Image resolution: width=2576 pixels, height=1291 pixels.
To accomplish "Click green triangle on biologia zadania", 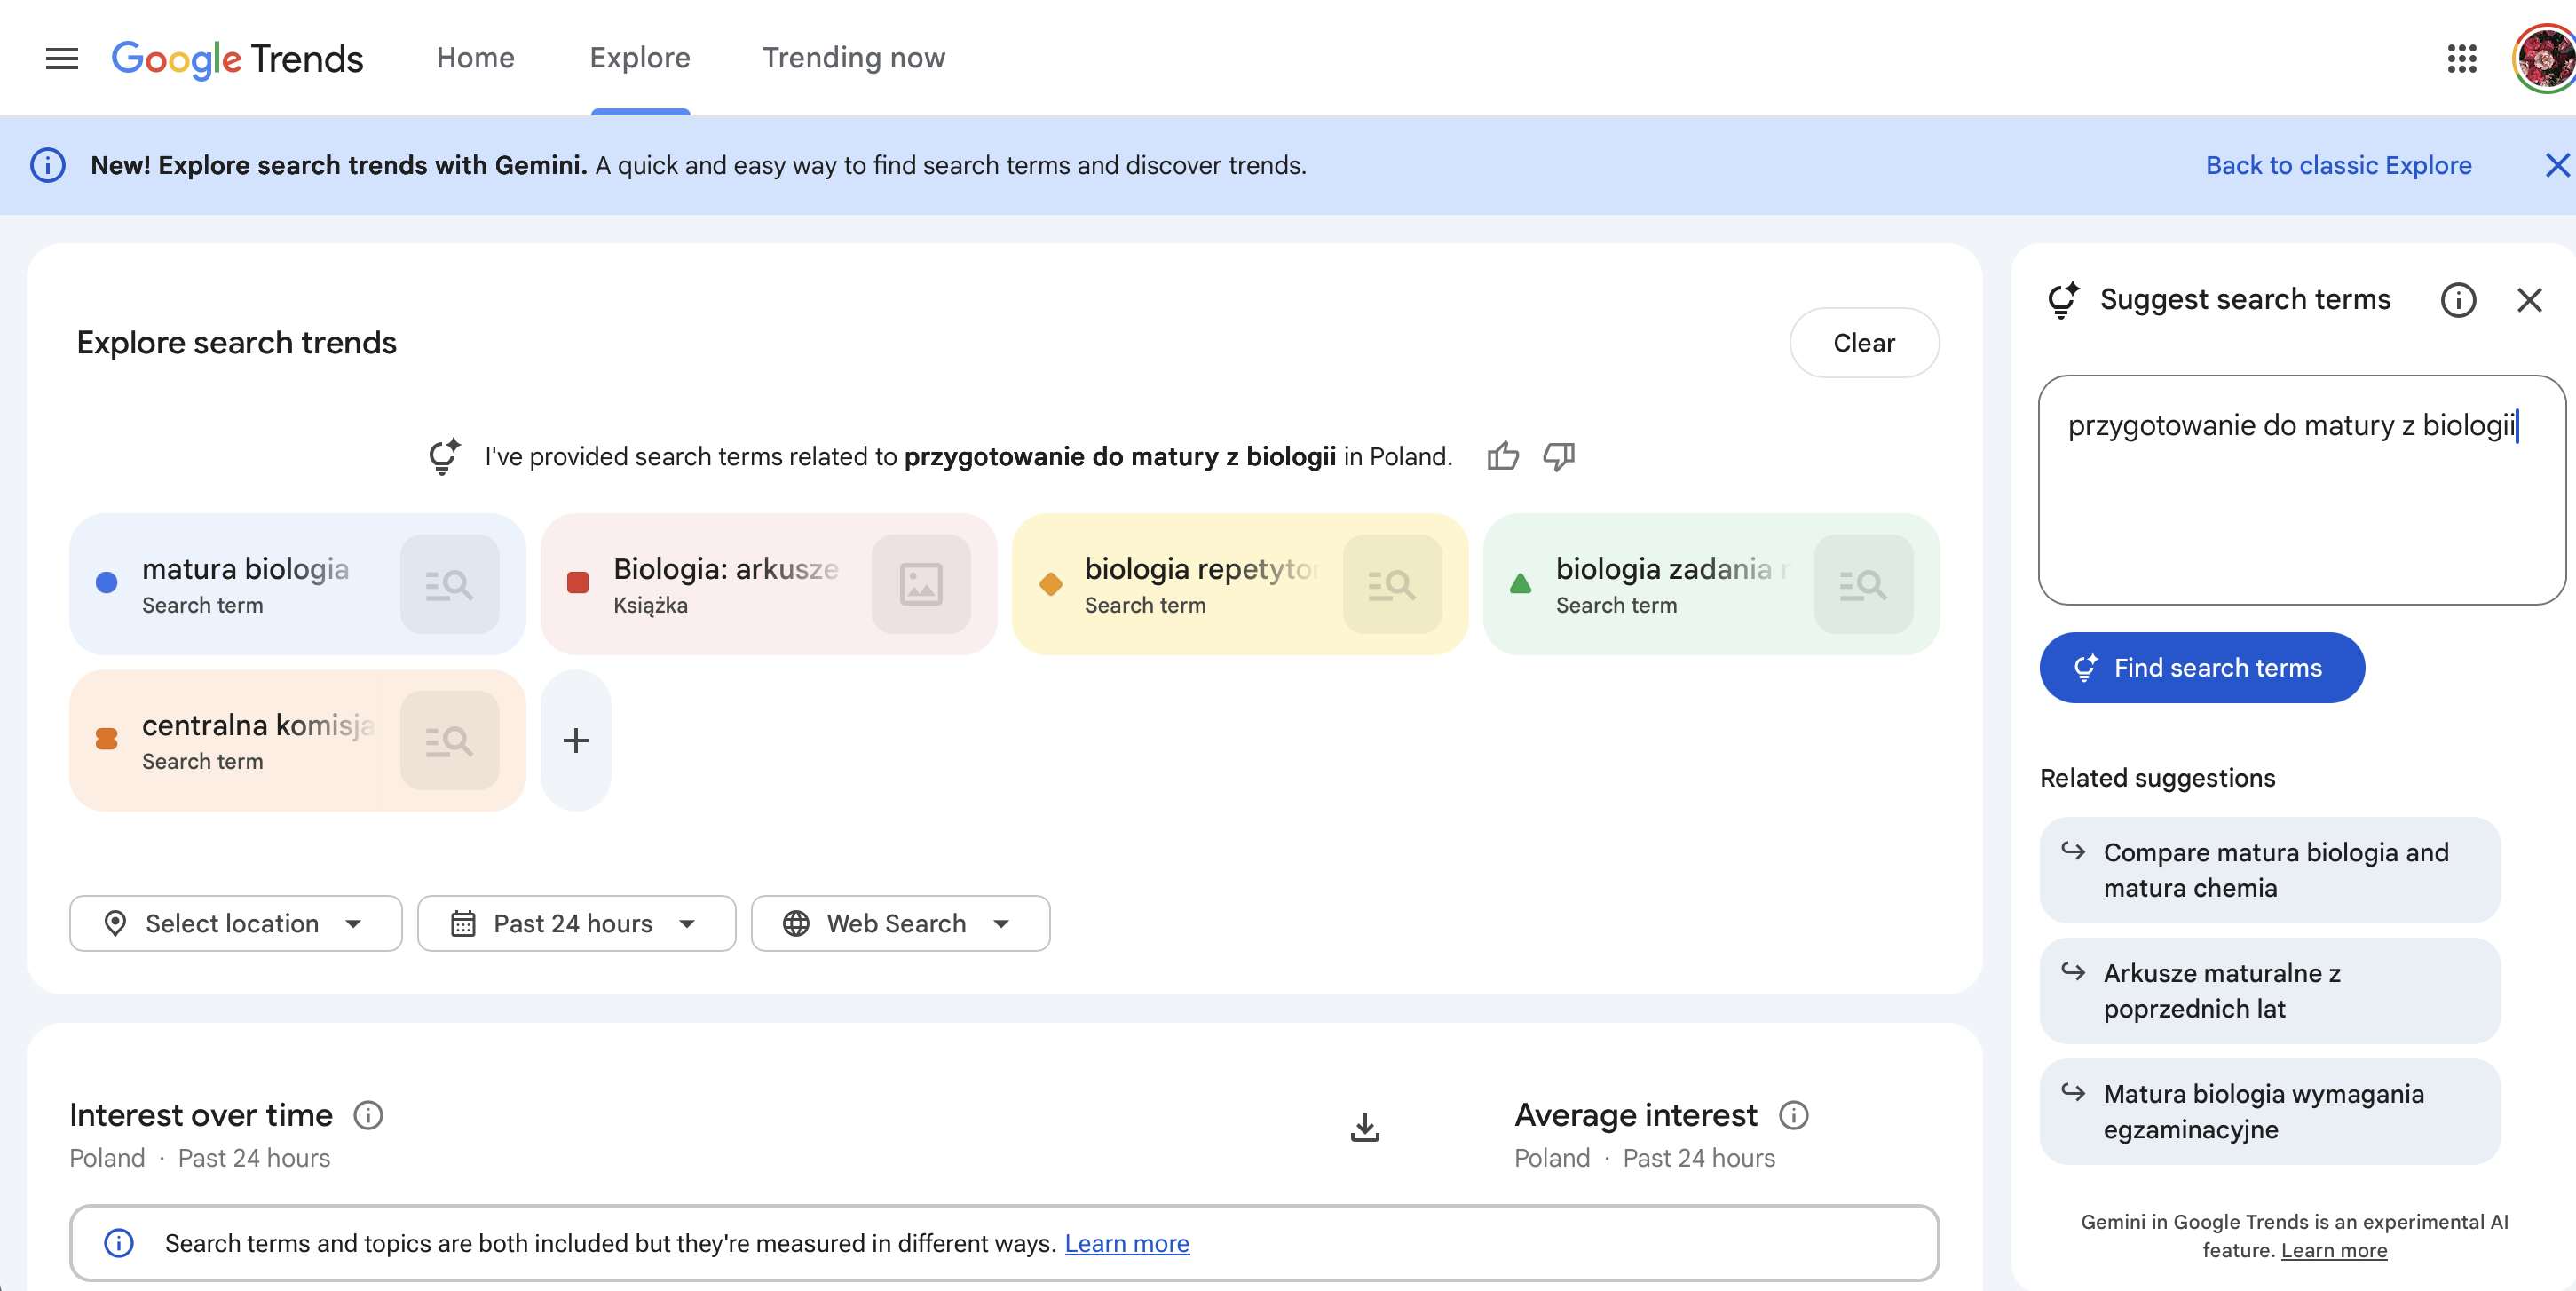I will click(1520, 583).
